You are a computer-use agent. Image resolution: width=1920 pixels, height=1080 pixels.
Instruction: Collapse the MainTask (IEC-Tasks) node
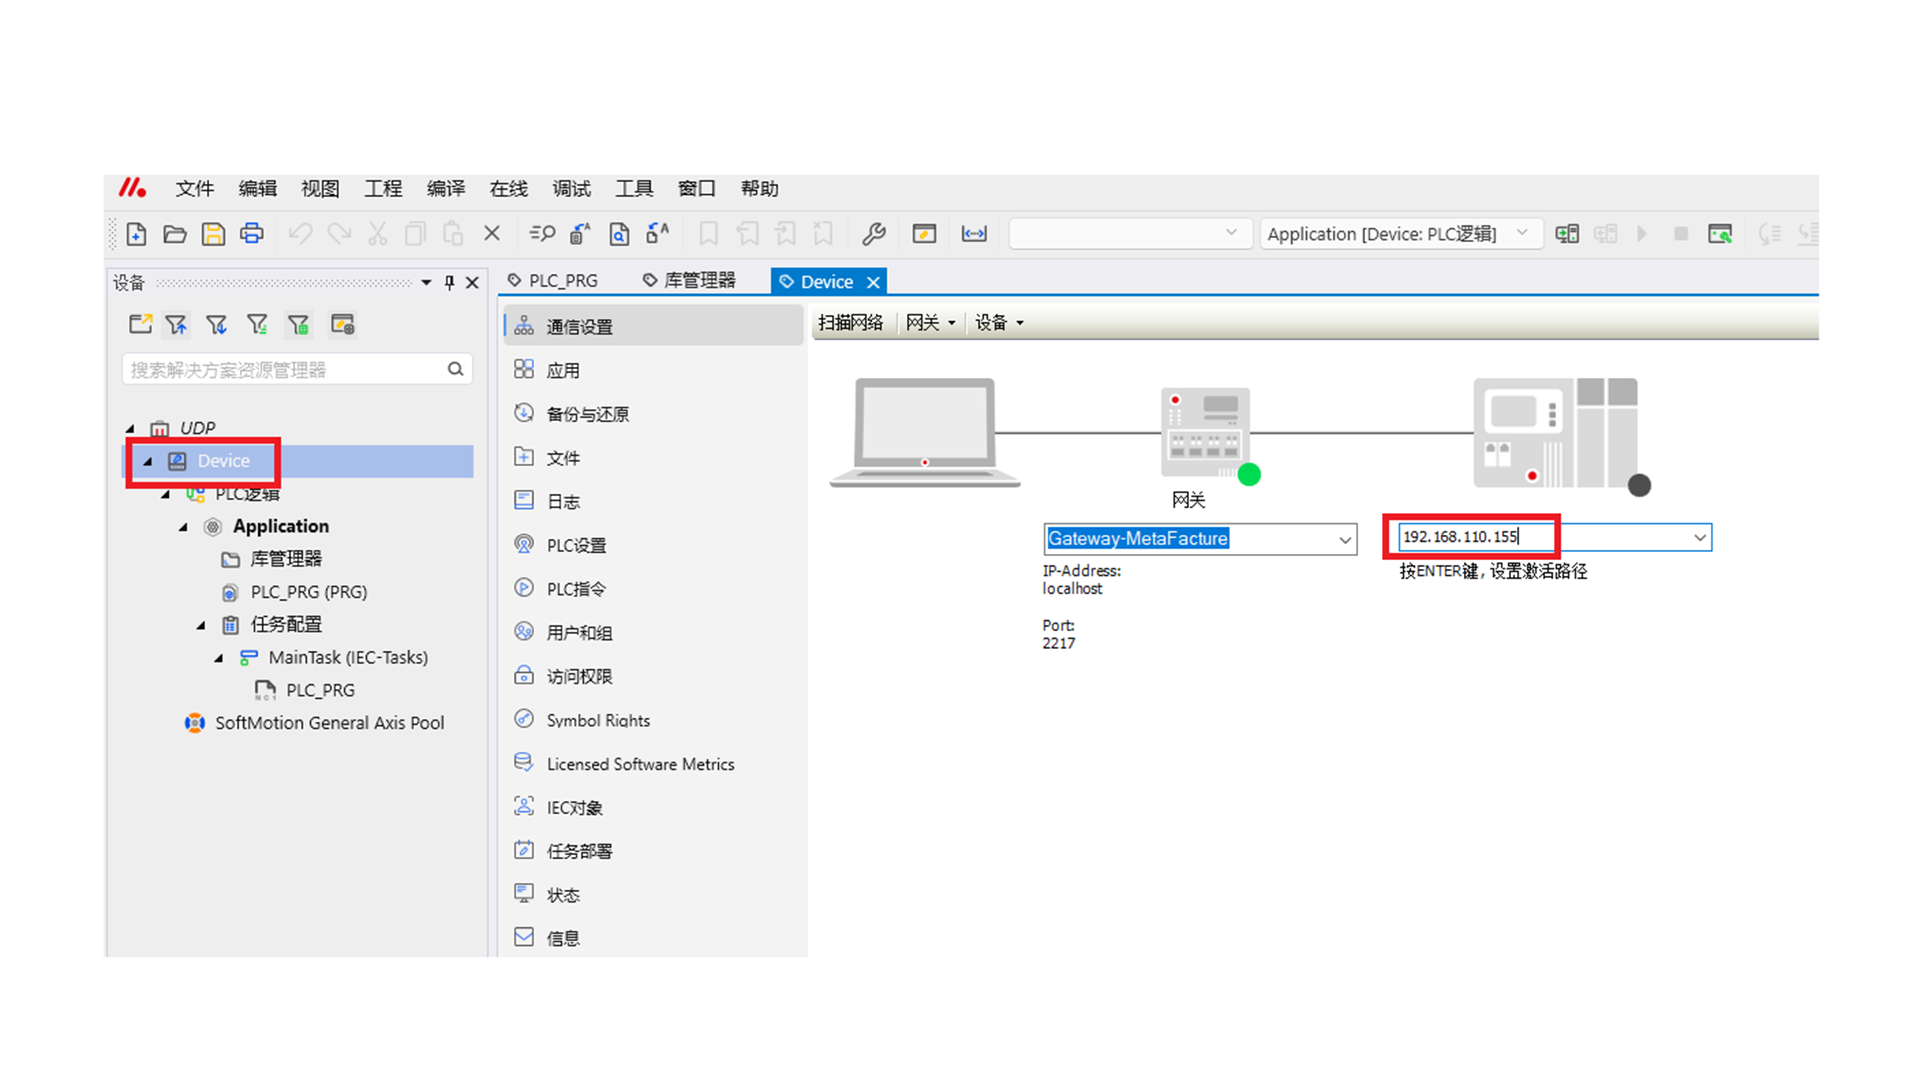(219, 658)
